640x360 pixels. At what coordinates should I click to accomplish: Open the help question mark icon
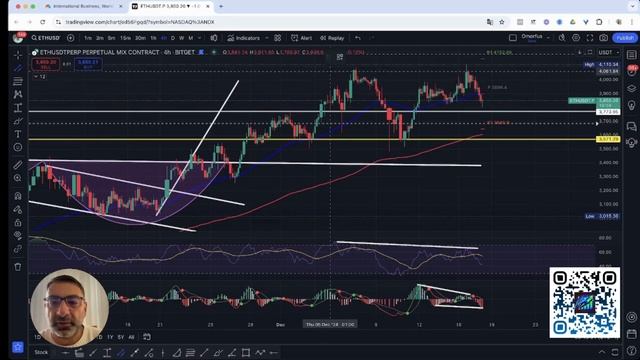[x=631, y=350]
